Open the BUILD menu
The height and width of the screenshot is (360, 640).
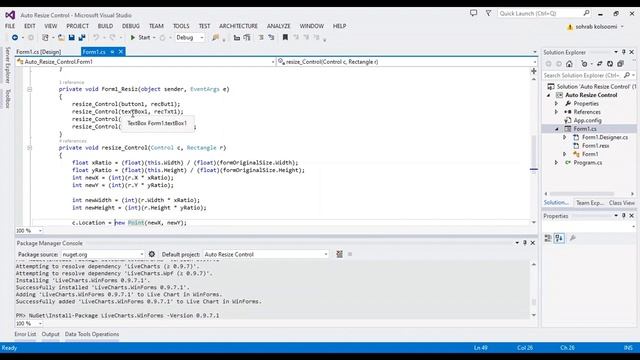click(105, 26)
